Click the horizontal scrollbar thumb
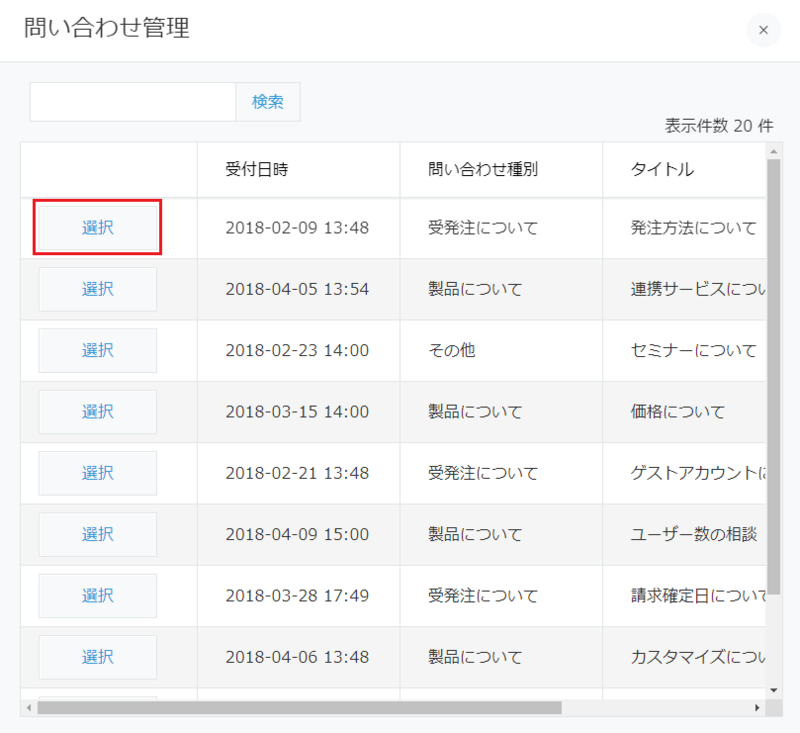 (x=300, y=707)
